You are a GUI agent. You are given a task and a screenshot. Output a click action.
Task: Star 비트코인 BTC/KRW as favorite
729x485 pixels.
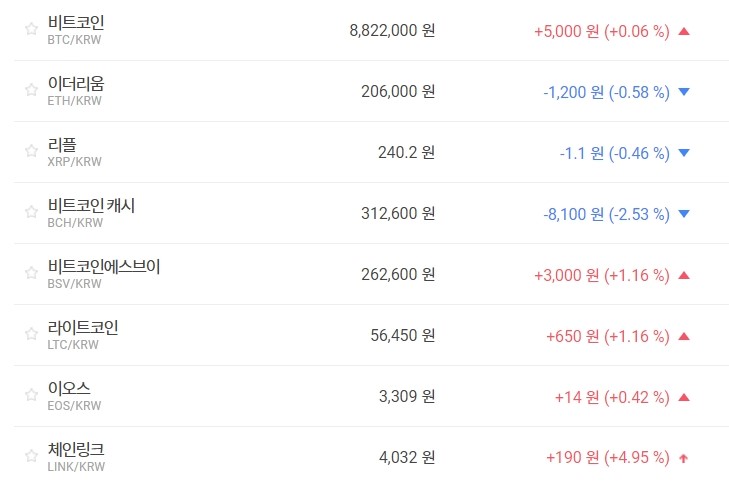[31, 30]
